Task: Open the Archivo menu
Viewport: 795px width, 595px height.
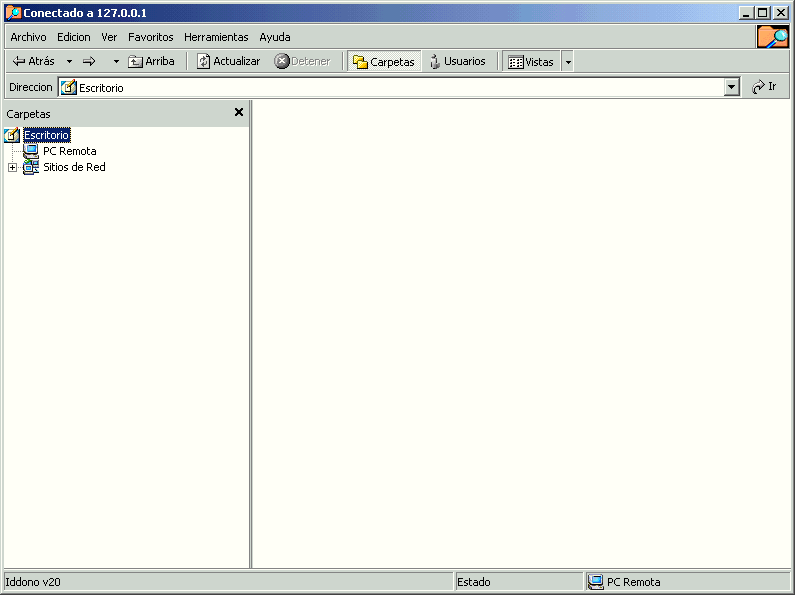Action: click(28, 37)
